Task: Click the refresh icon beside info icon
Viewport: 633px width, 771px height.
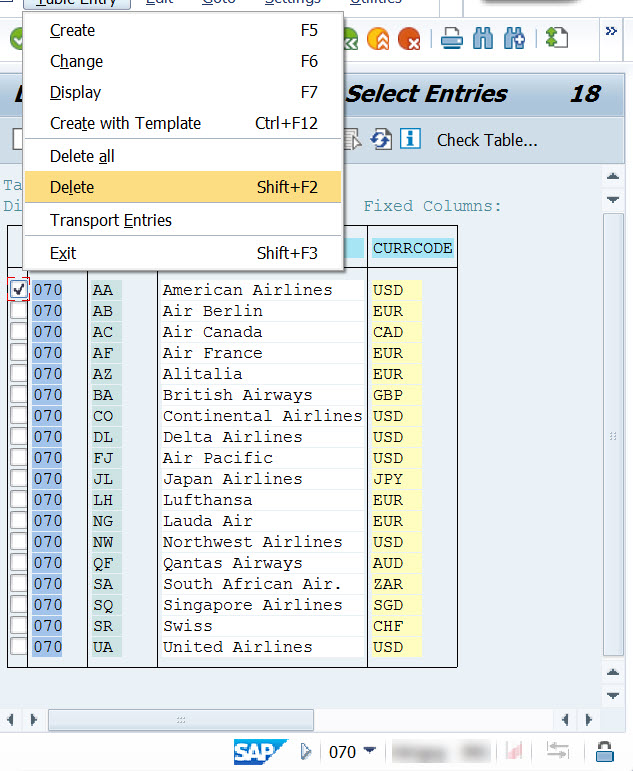Action: click(381, 139)
